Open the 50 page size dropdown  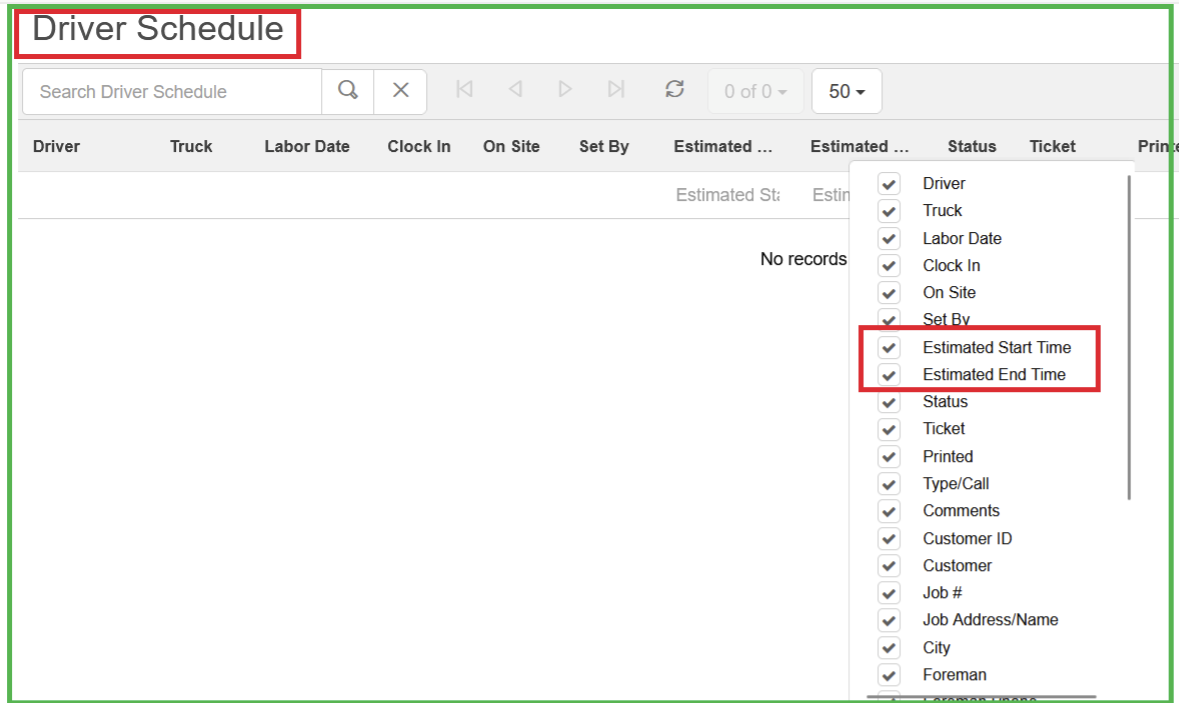pos(846,92)
